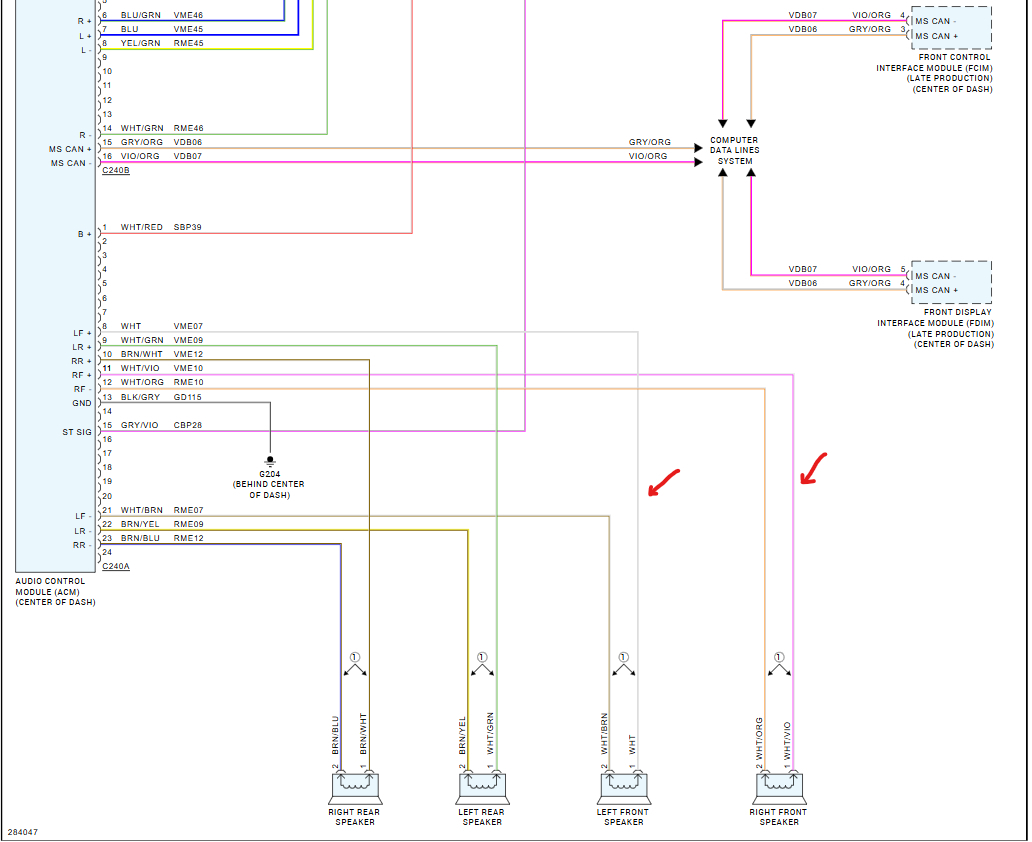Click the twisted pair marker above Right Rear Speaker
Image resolution: width=1032 pixels, height=842 pixels.
(355, 665)
